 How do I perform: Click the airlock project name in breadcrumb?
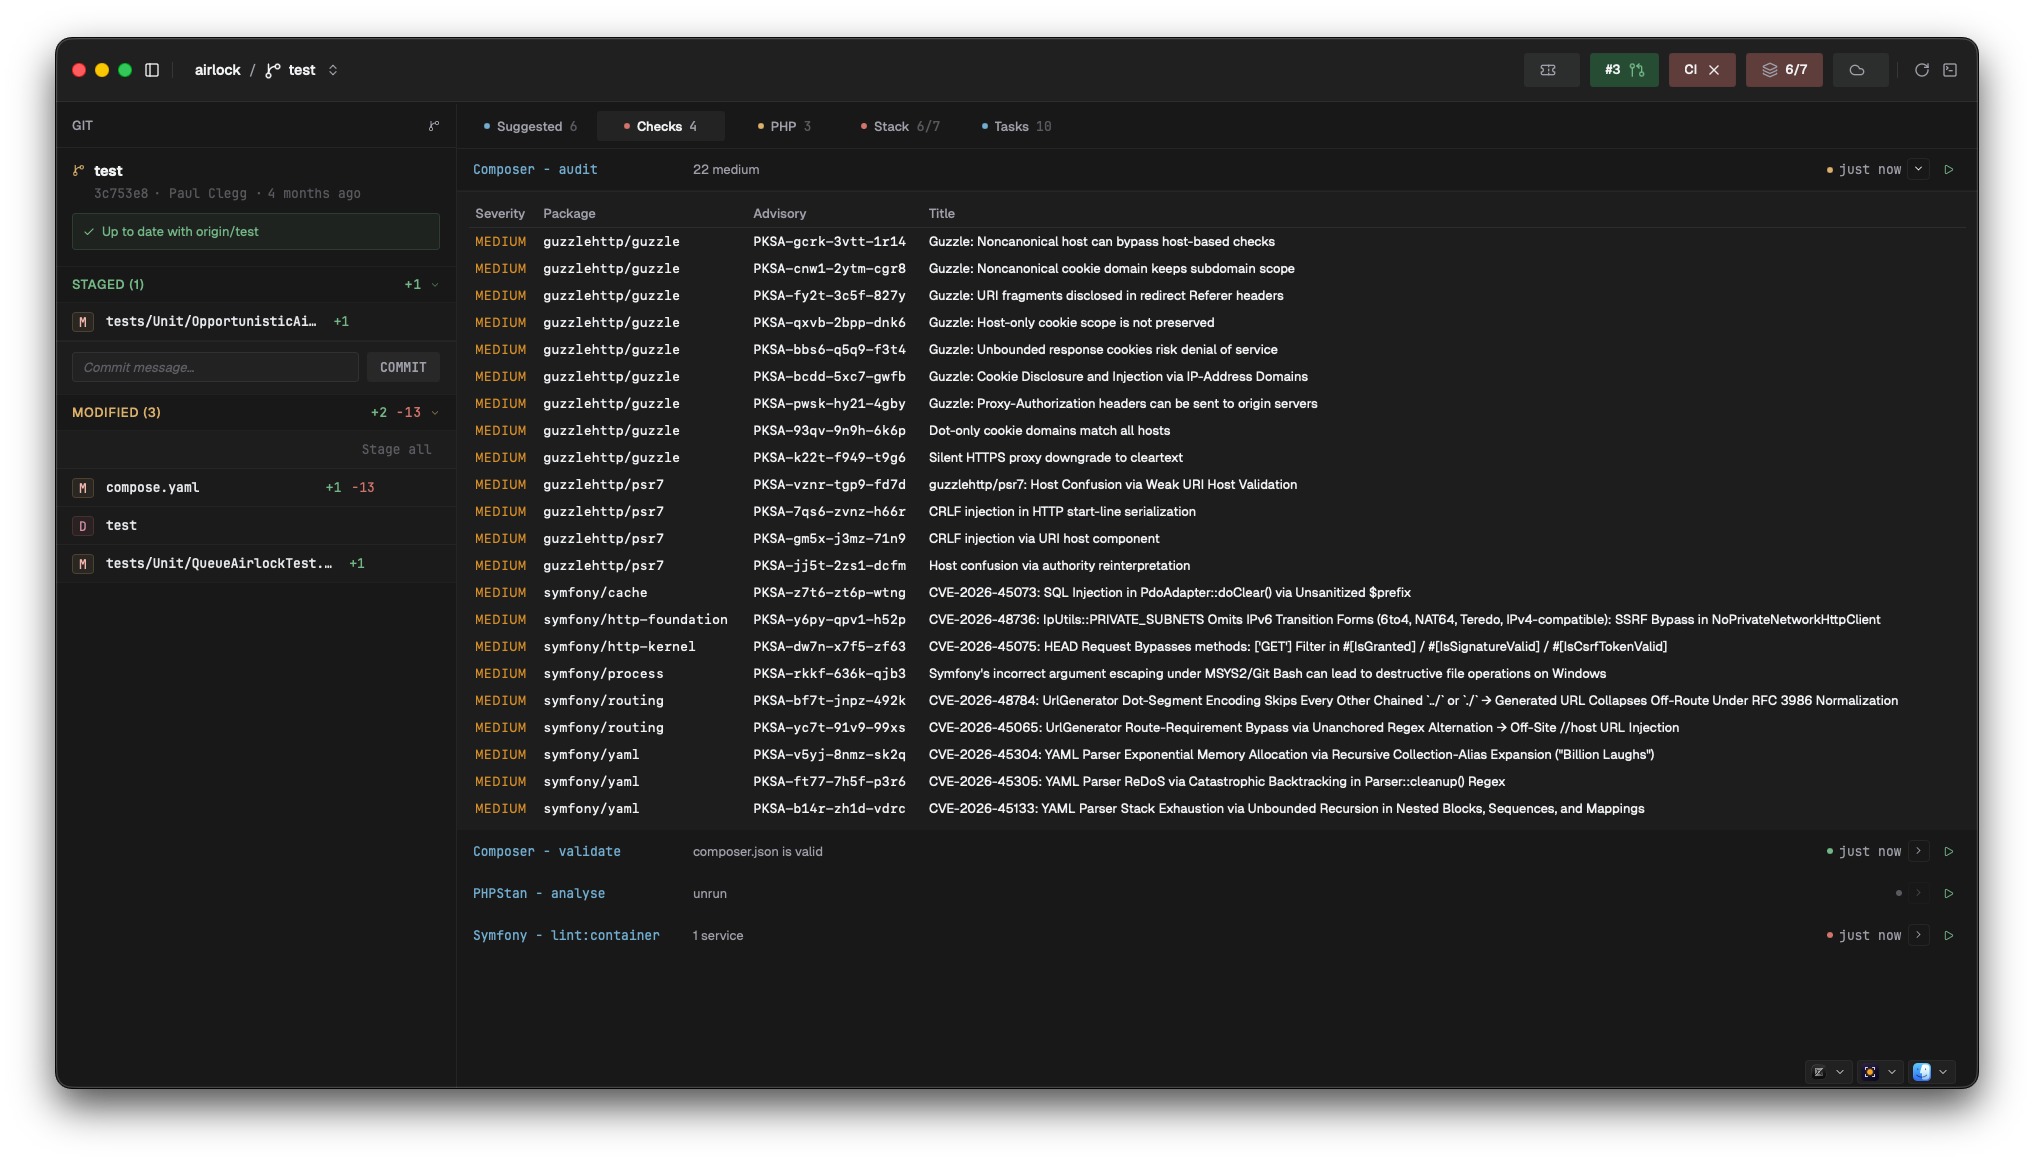(x=218, y=70)
